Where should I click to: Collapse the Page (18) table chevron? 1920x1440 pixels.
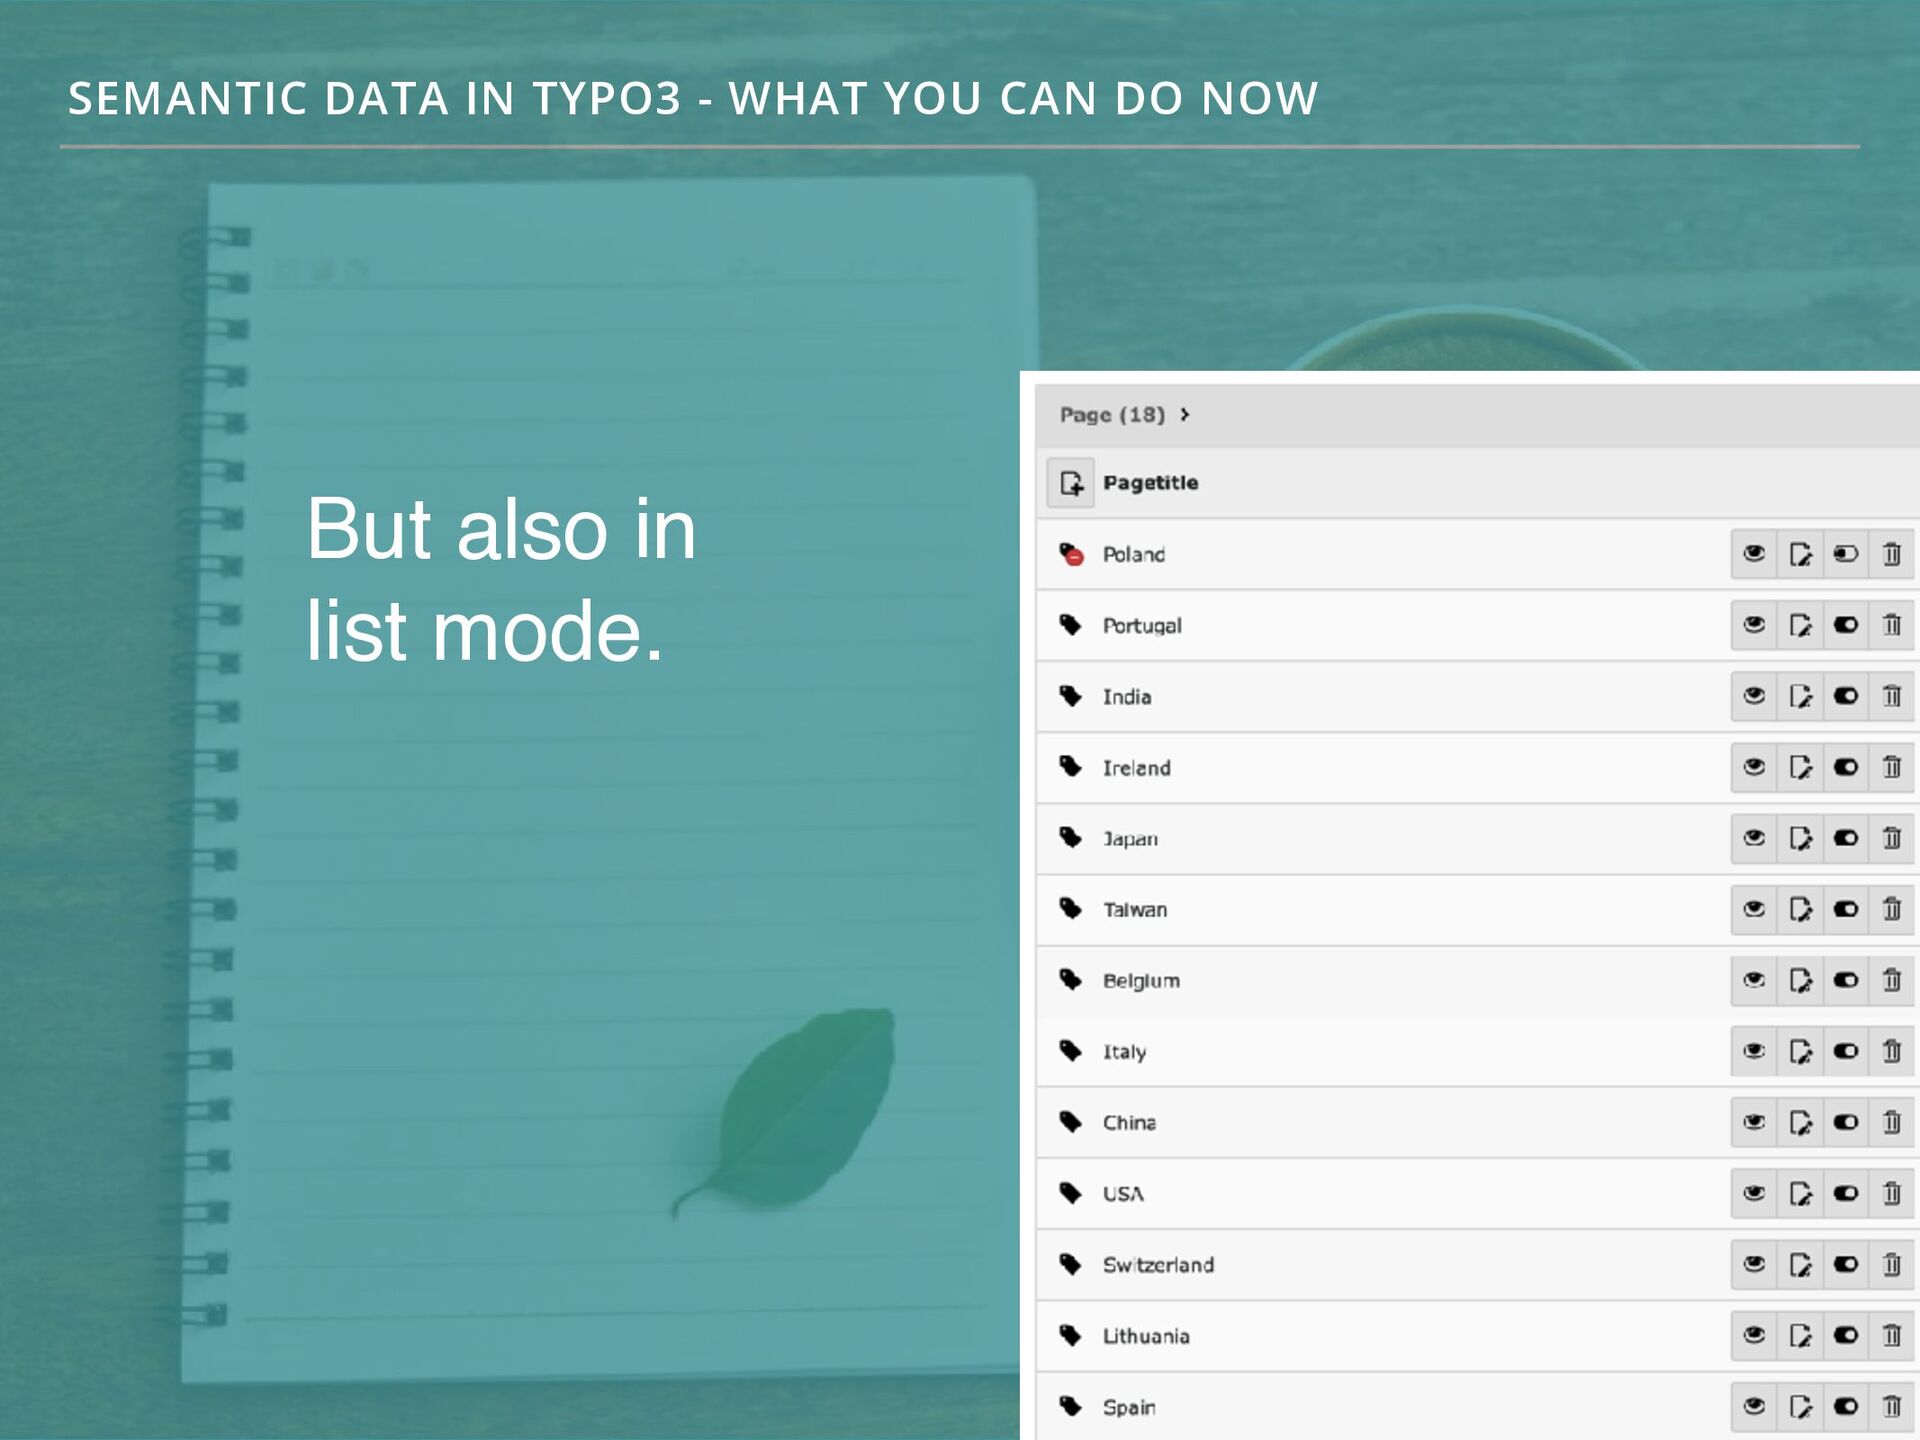click(1185, 414)
